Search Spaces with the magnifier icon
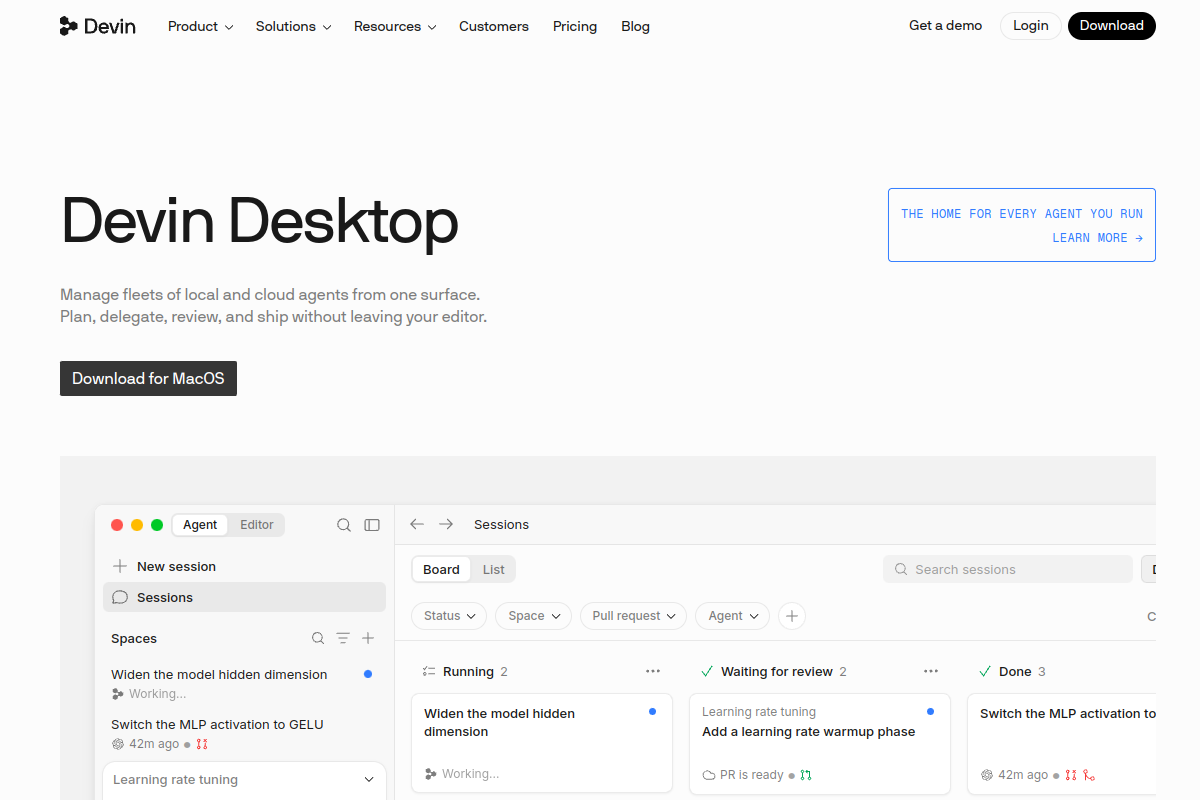This screenshot has height=800, width=1200. coord(318,638)
